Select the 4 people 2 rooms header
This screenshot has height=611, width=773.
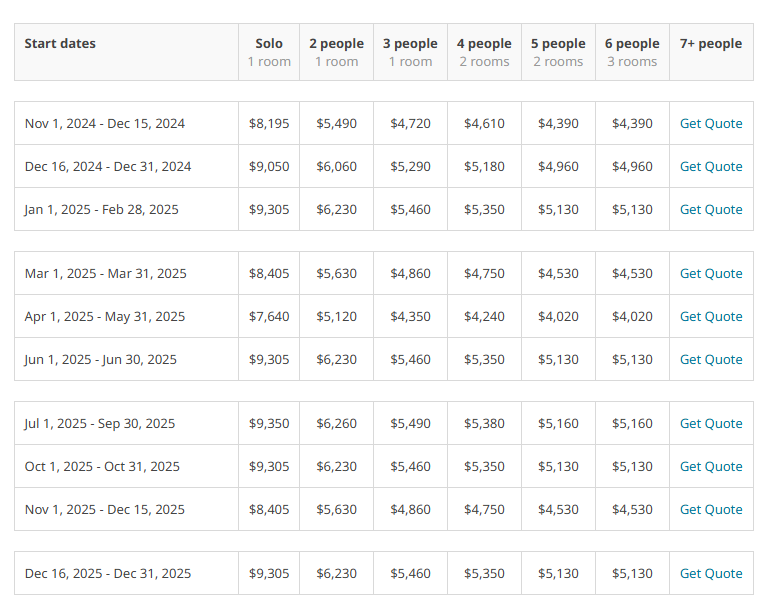tap(485, 52)
